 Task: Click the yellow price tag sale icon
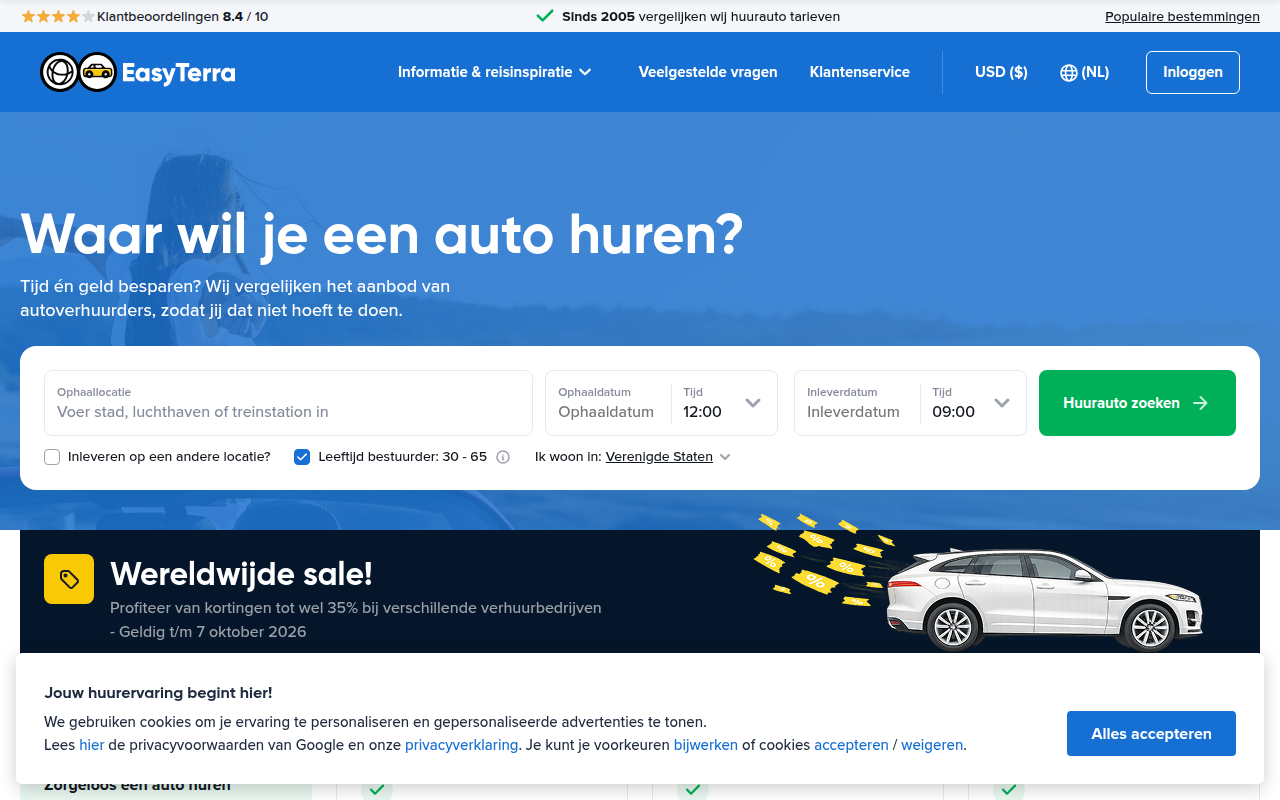pos(69,579)
